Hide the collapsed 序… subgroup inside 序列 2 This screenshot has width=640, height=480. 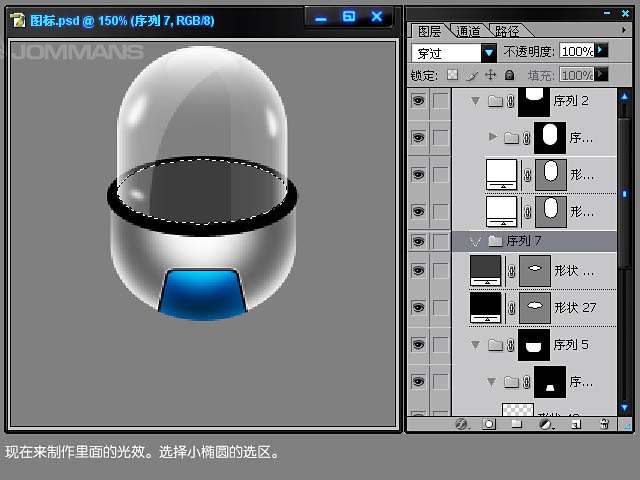(x=418, y=138)
